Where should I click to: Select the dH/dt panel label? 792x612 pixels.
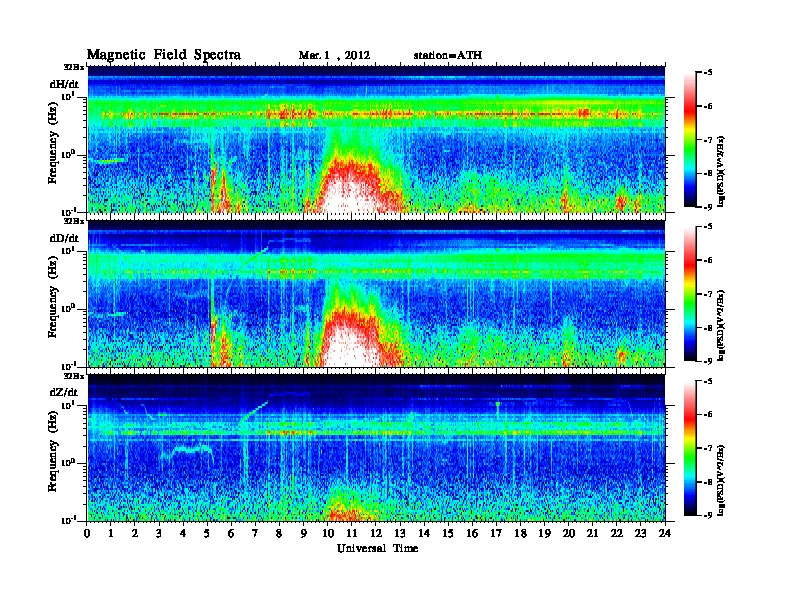[64, 84]
